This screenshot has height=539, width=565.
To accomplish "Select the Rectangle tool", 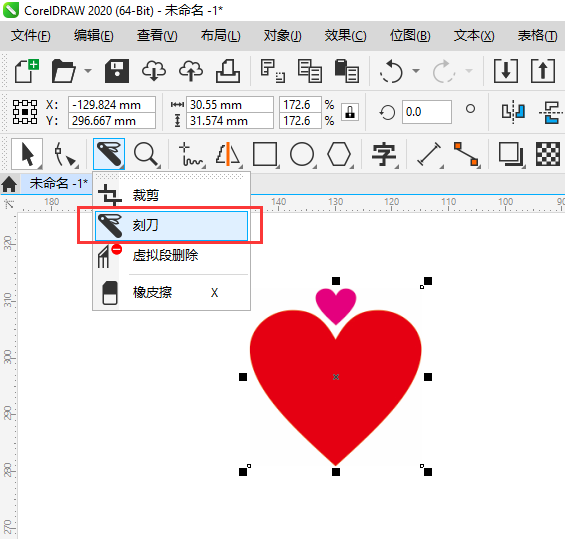I will click(265, 154).
